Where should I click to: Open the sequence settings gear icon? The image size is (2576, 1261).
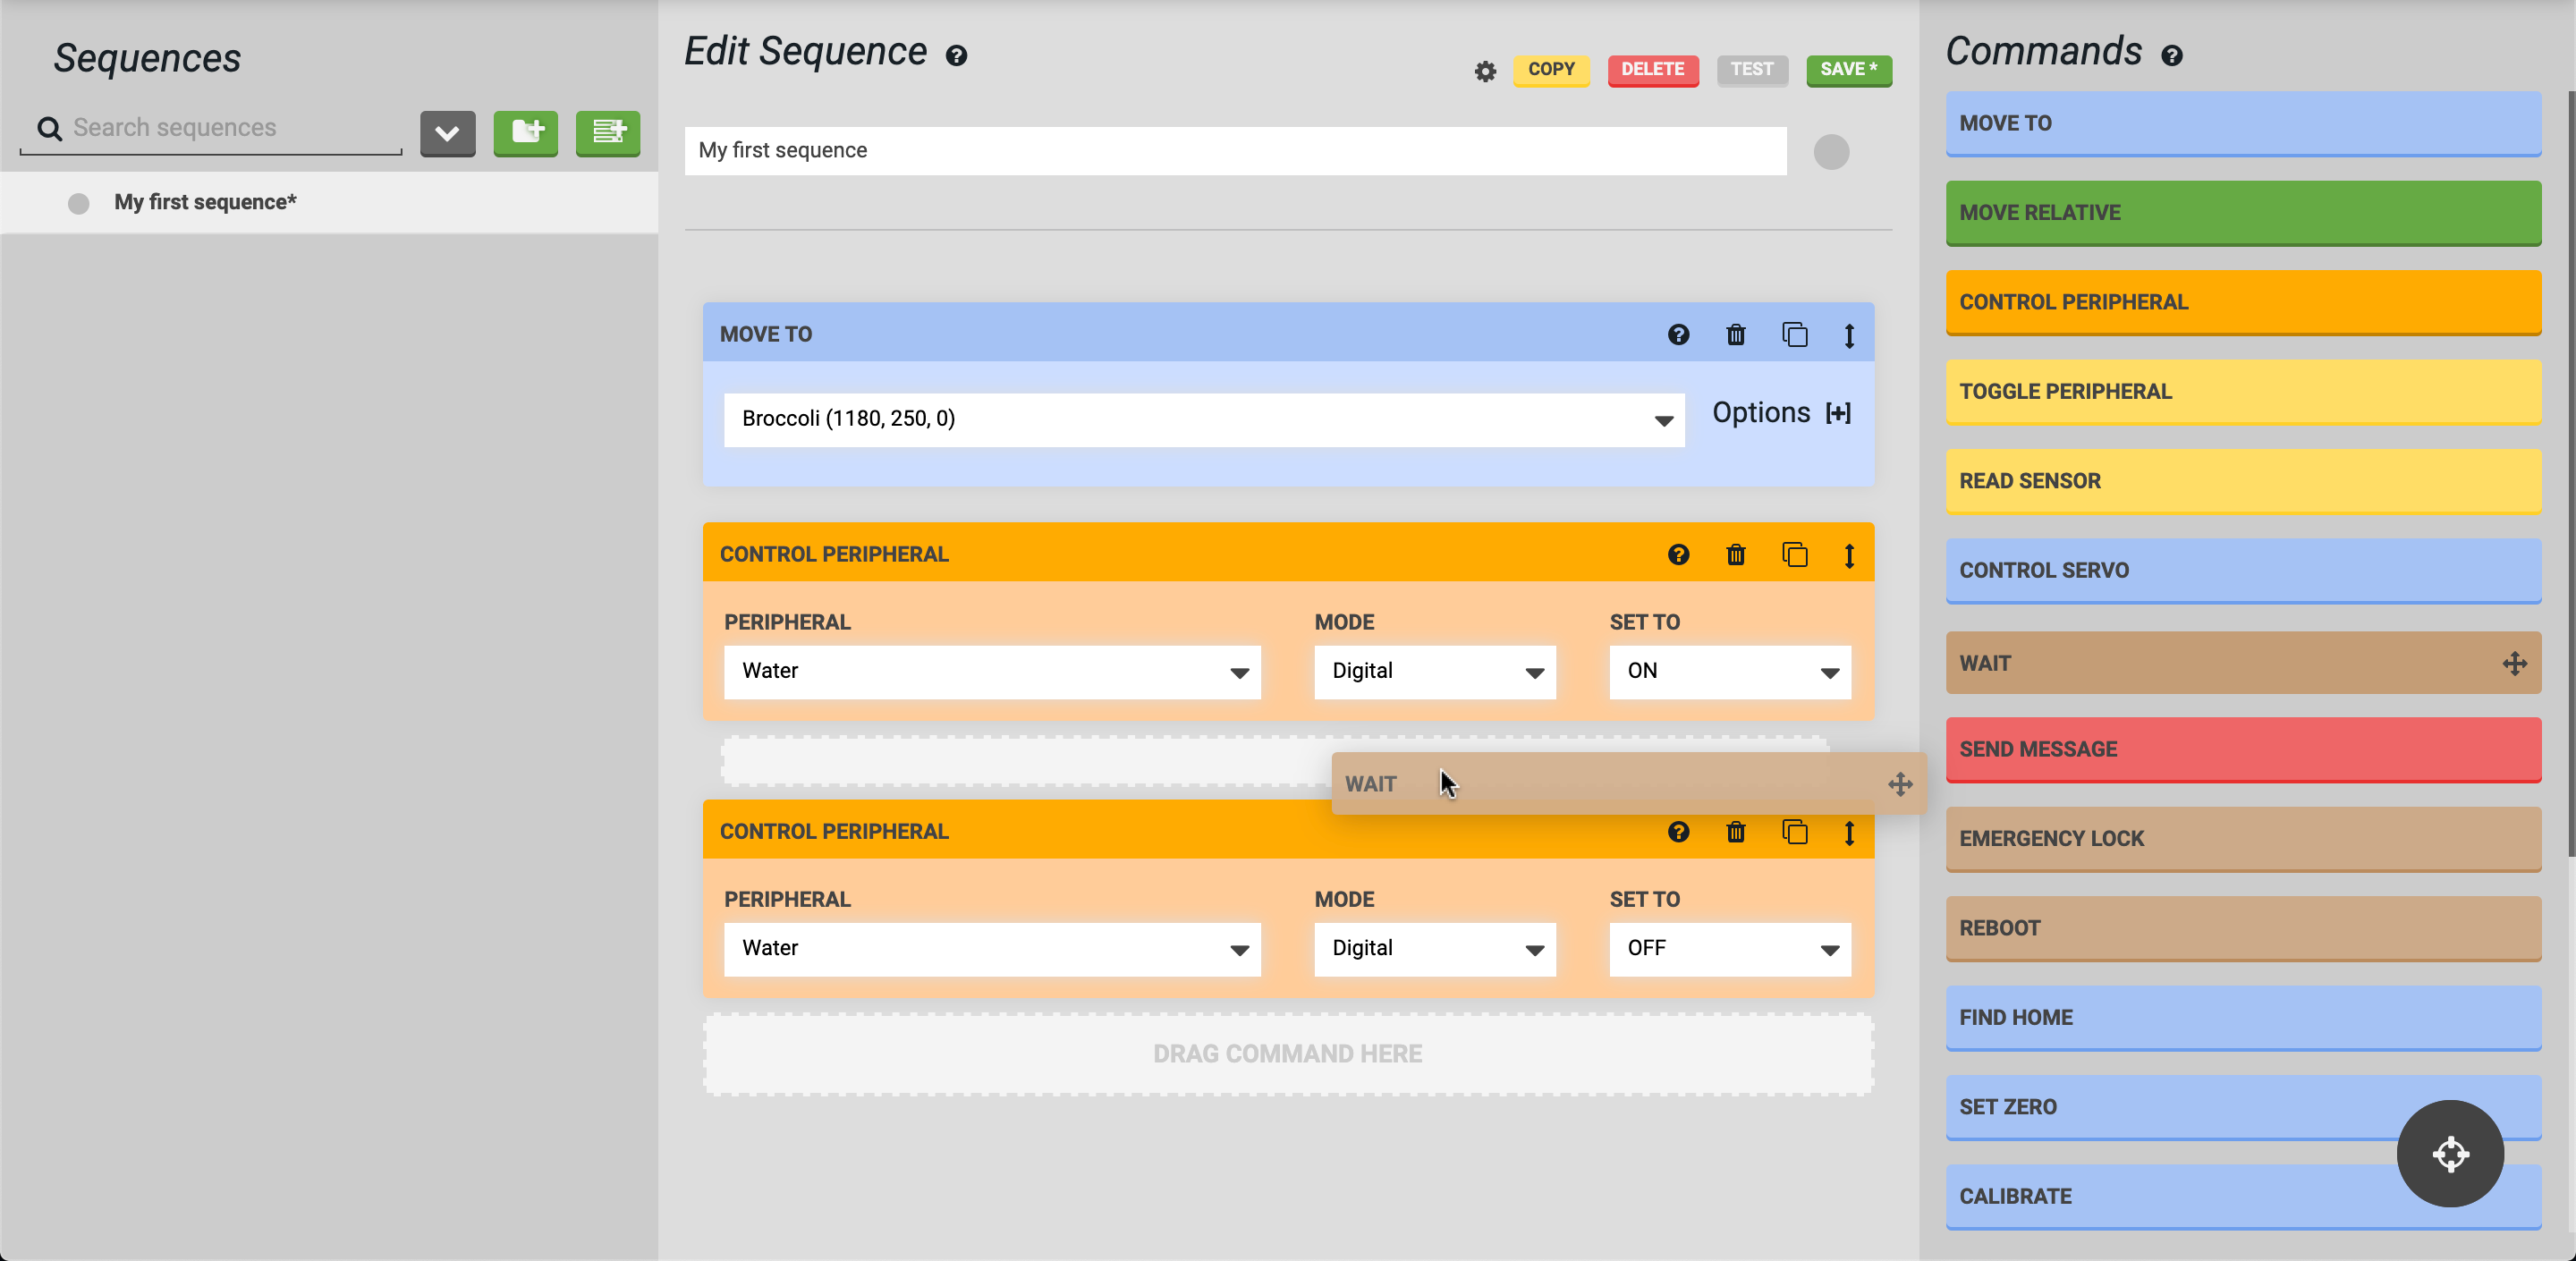click(x=1485, y=71)
